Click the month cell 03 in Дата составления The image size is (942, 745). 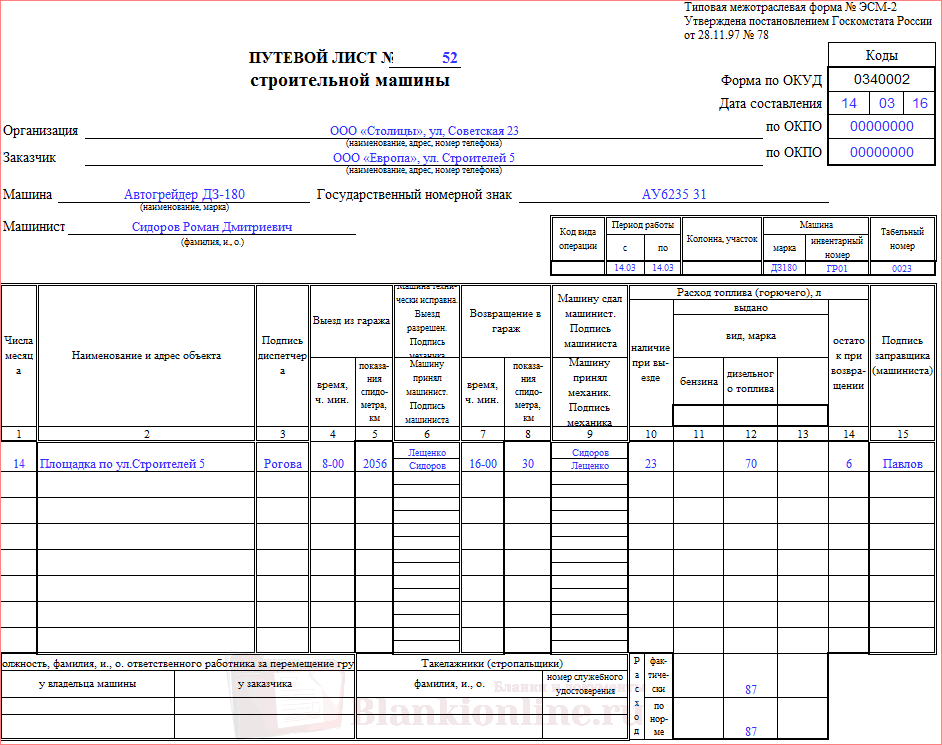tap(887, 103)
